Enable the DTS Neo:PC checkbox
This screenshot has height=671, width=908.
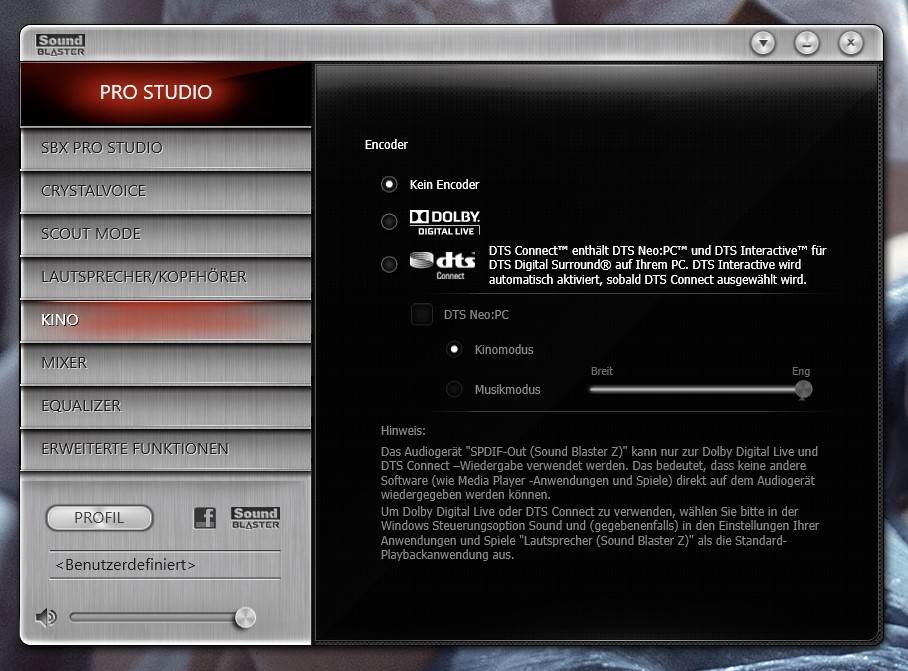click(x=422, y=314)
